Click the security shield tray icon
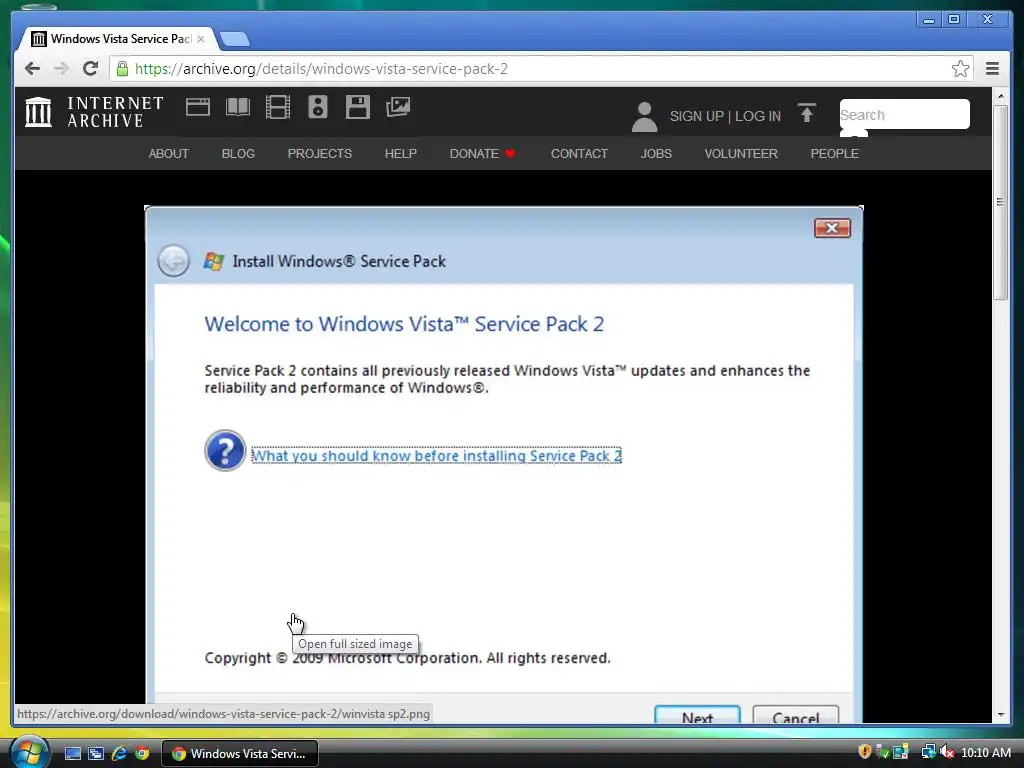The width and height of the screenshot is (1024, 768). (x=865, y=752)
